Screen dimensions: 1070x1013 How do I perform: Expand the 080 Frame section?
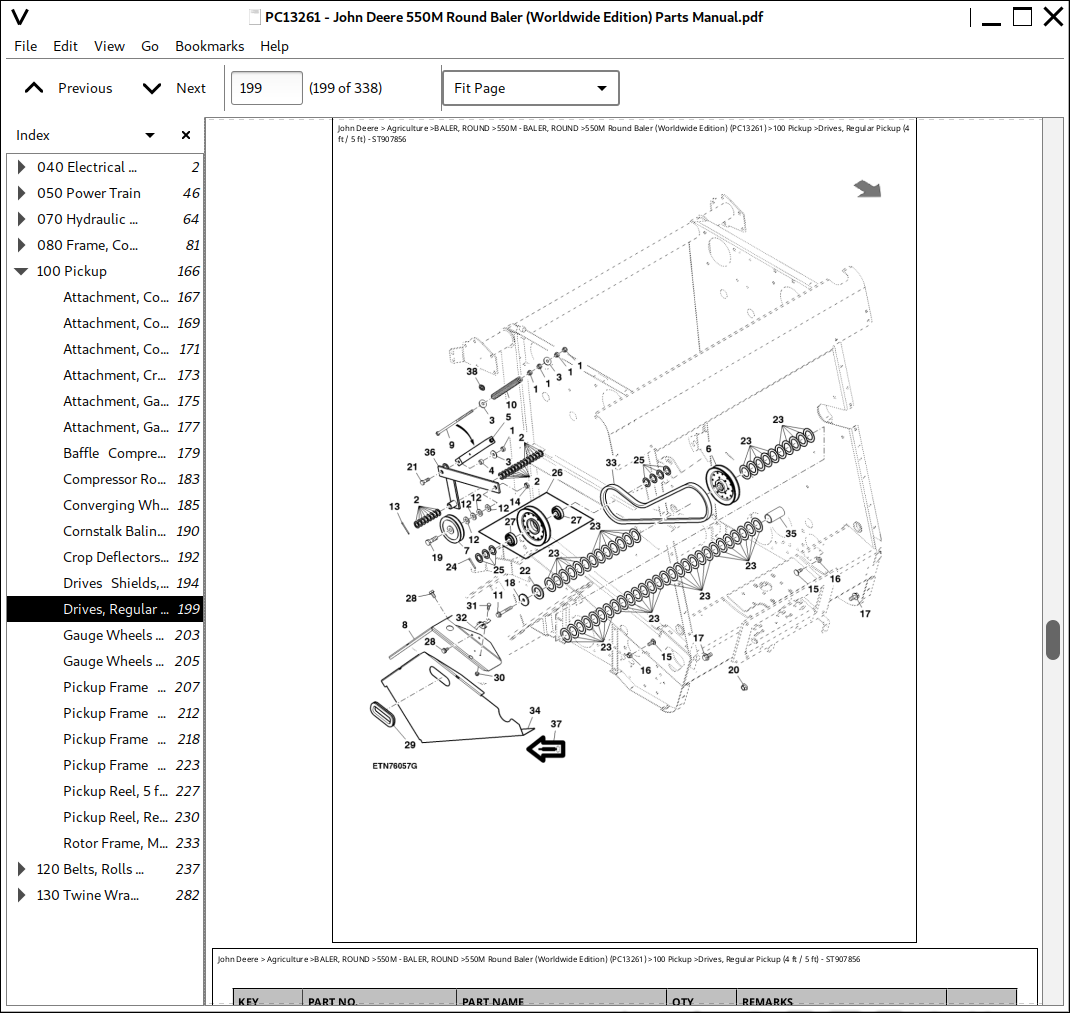pyautogui.click(x=21, y=245)
